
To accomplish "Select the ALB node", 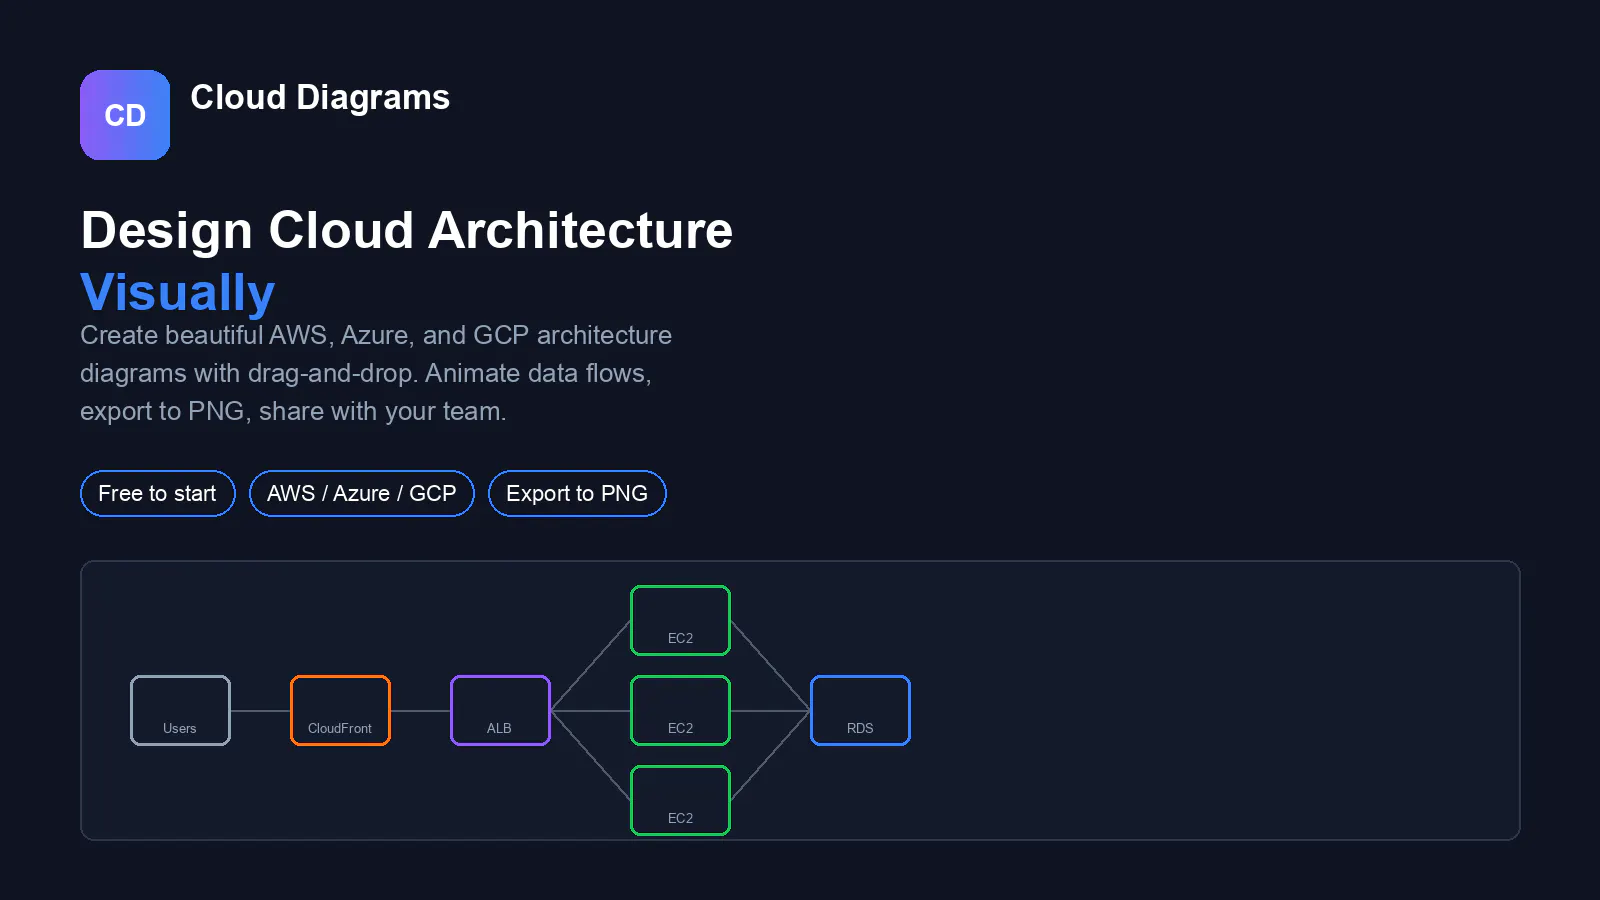I will coord(500,711).
